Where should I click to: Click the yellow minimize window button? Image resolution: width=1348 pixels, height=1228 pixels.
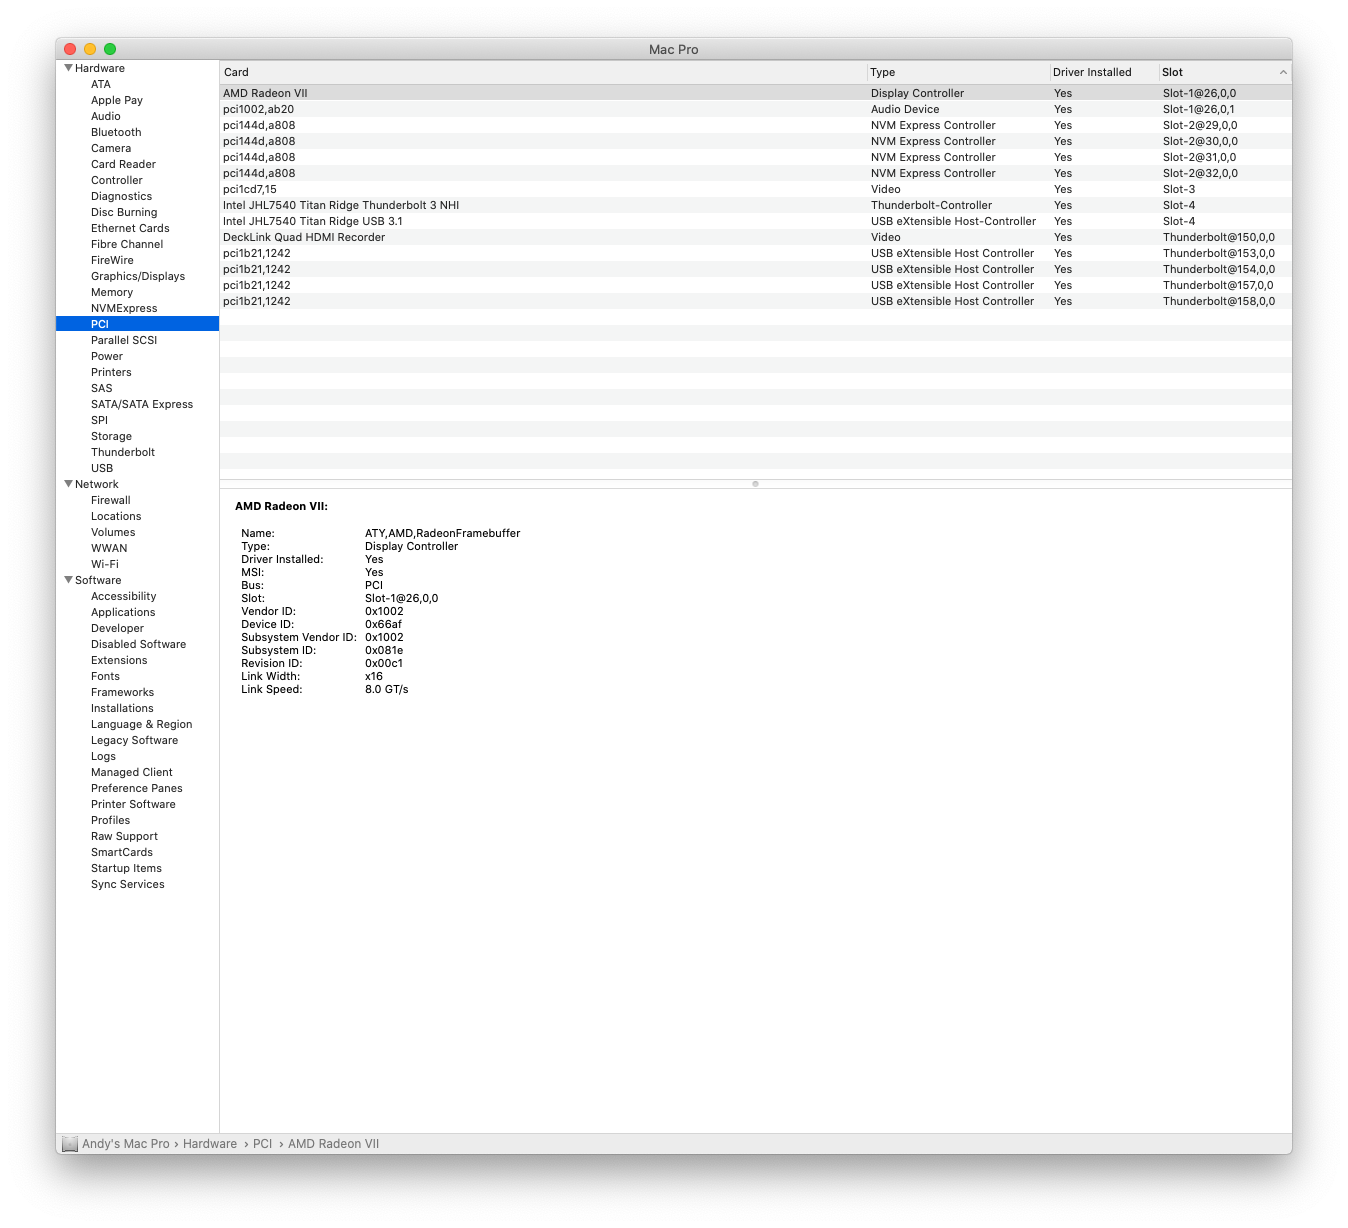pos(90,49)
